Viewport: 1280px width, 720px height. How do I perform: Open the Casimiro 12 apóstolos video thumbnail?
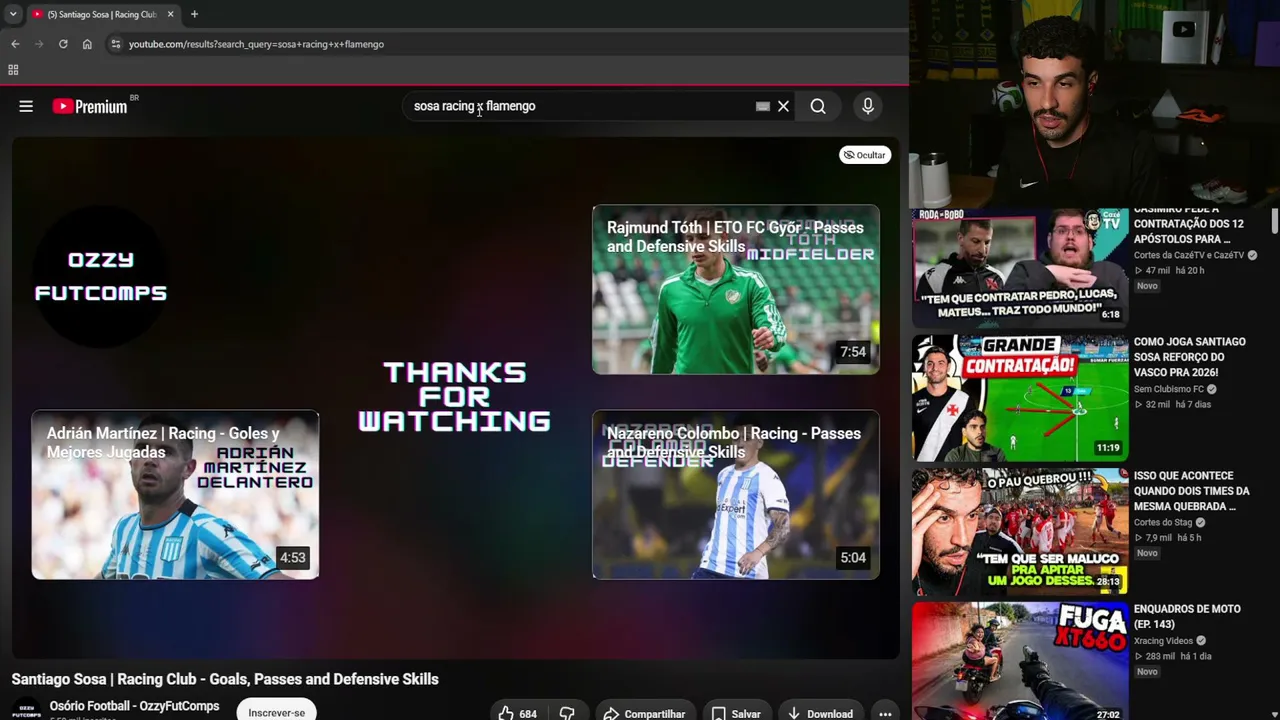click(1020, 268)
